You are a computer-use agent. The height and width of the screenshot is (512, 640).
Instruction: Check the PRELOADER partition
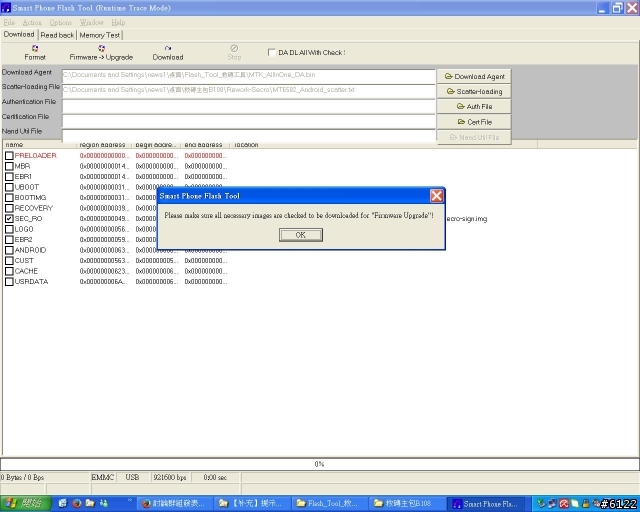pos(9,156)
